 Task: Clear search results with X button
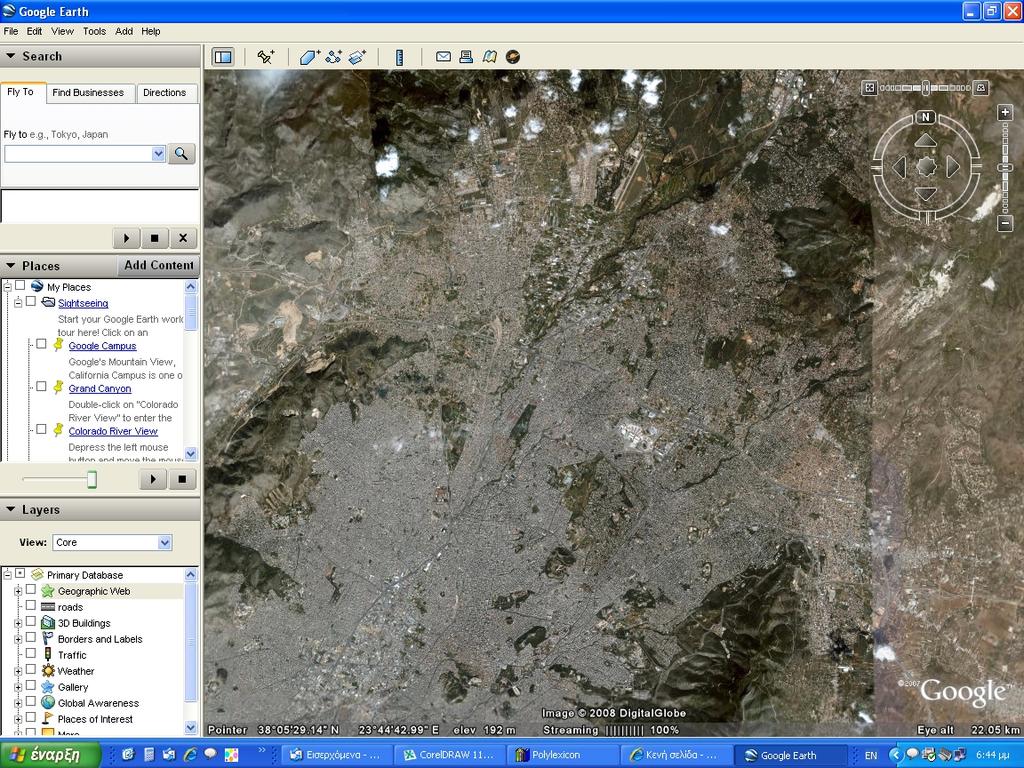[184, 238]
